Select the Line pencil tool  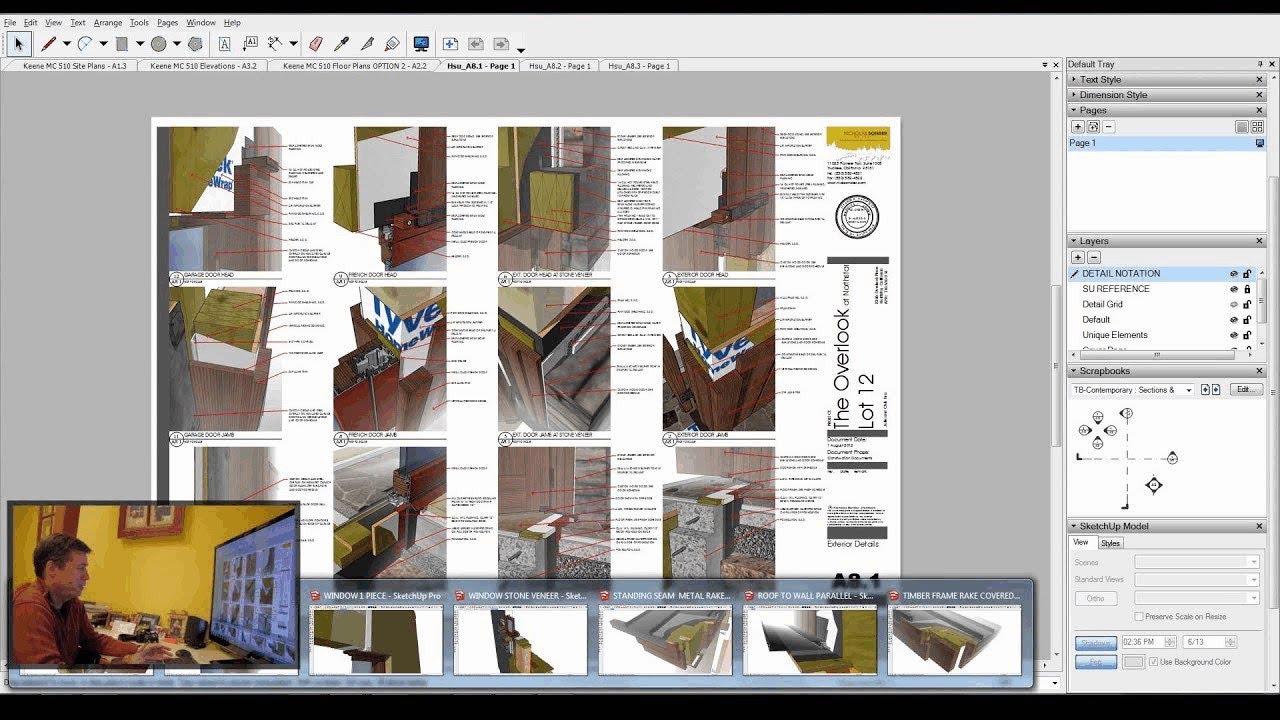point(48,44)
